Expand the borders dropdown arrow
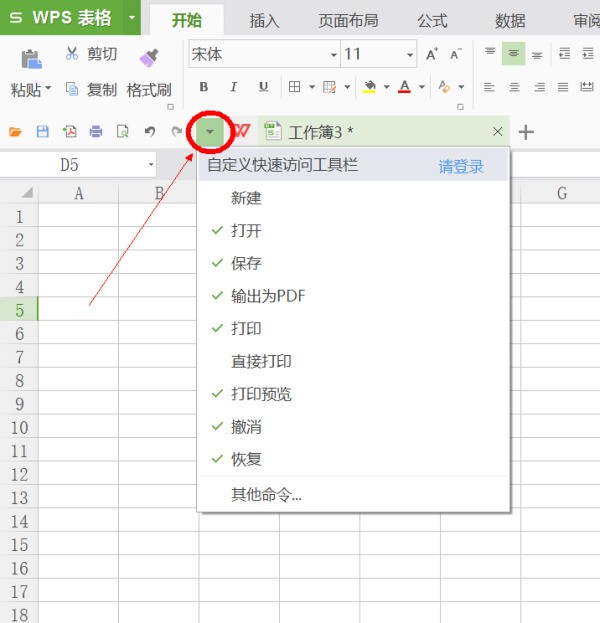This screenshot has height=623, width=600. click(x=312, y=87)
